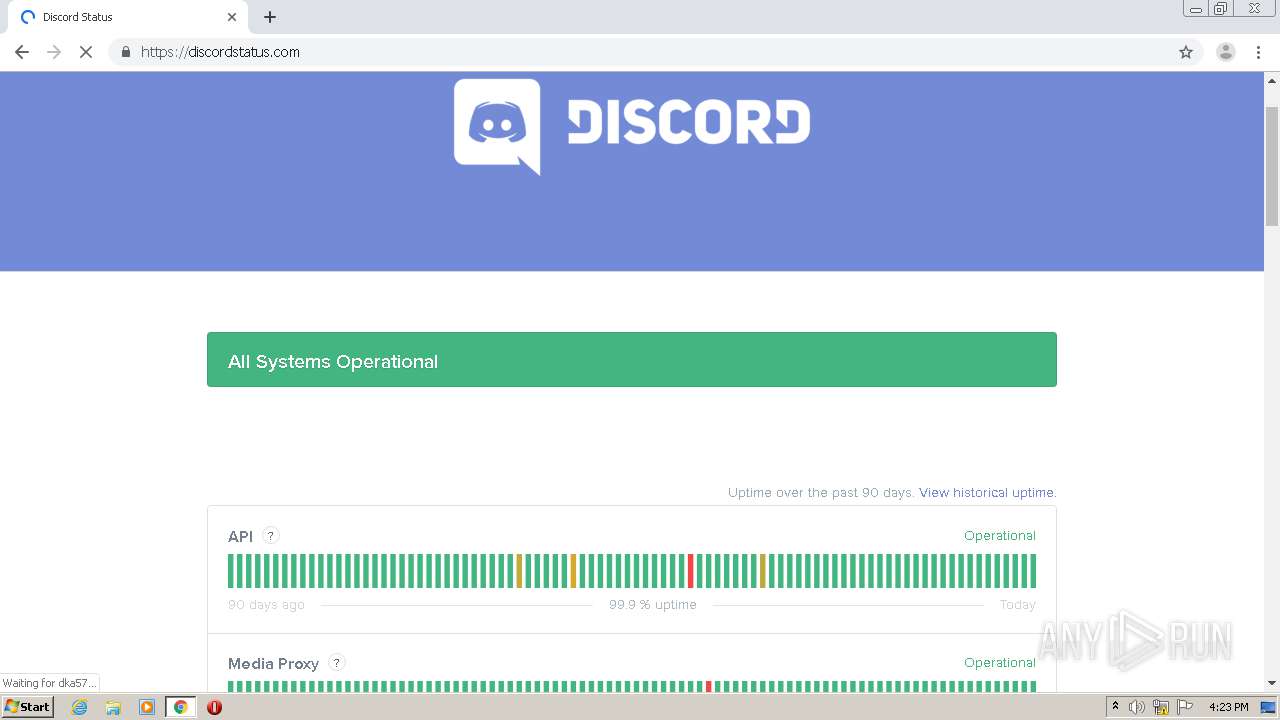This screenshot has height=720, width=1280.
Task: Open File Explorer from taskbar
Action: pos(113,707)
